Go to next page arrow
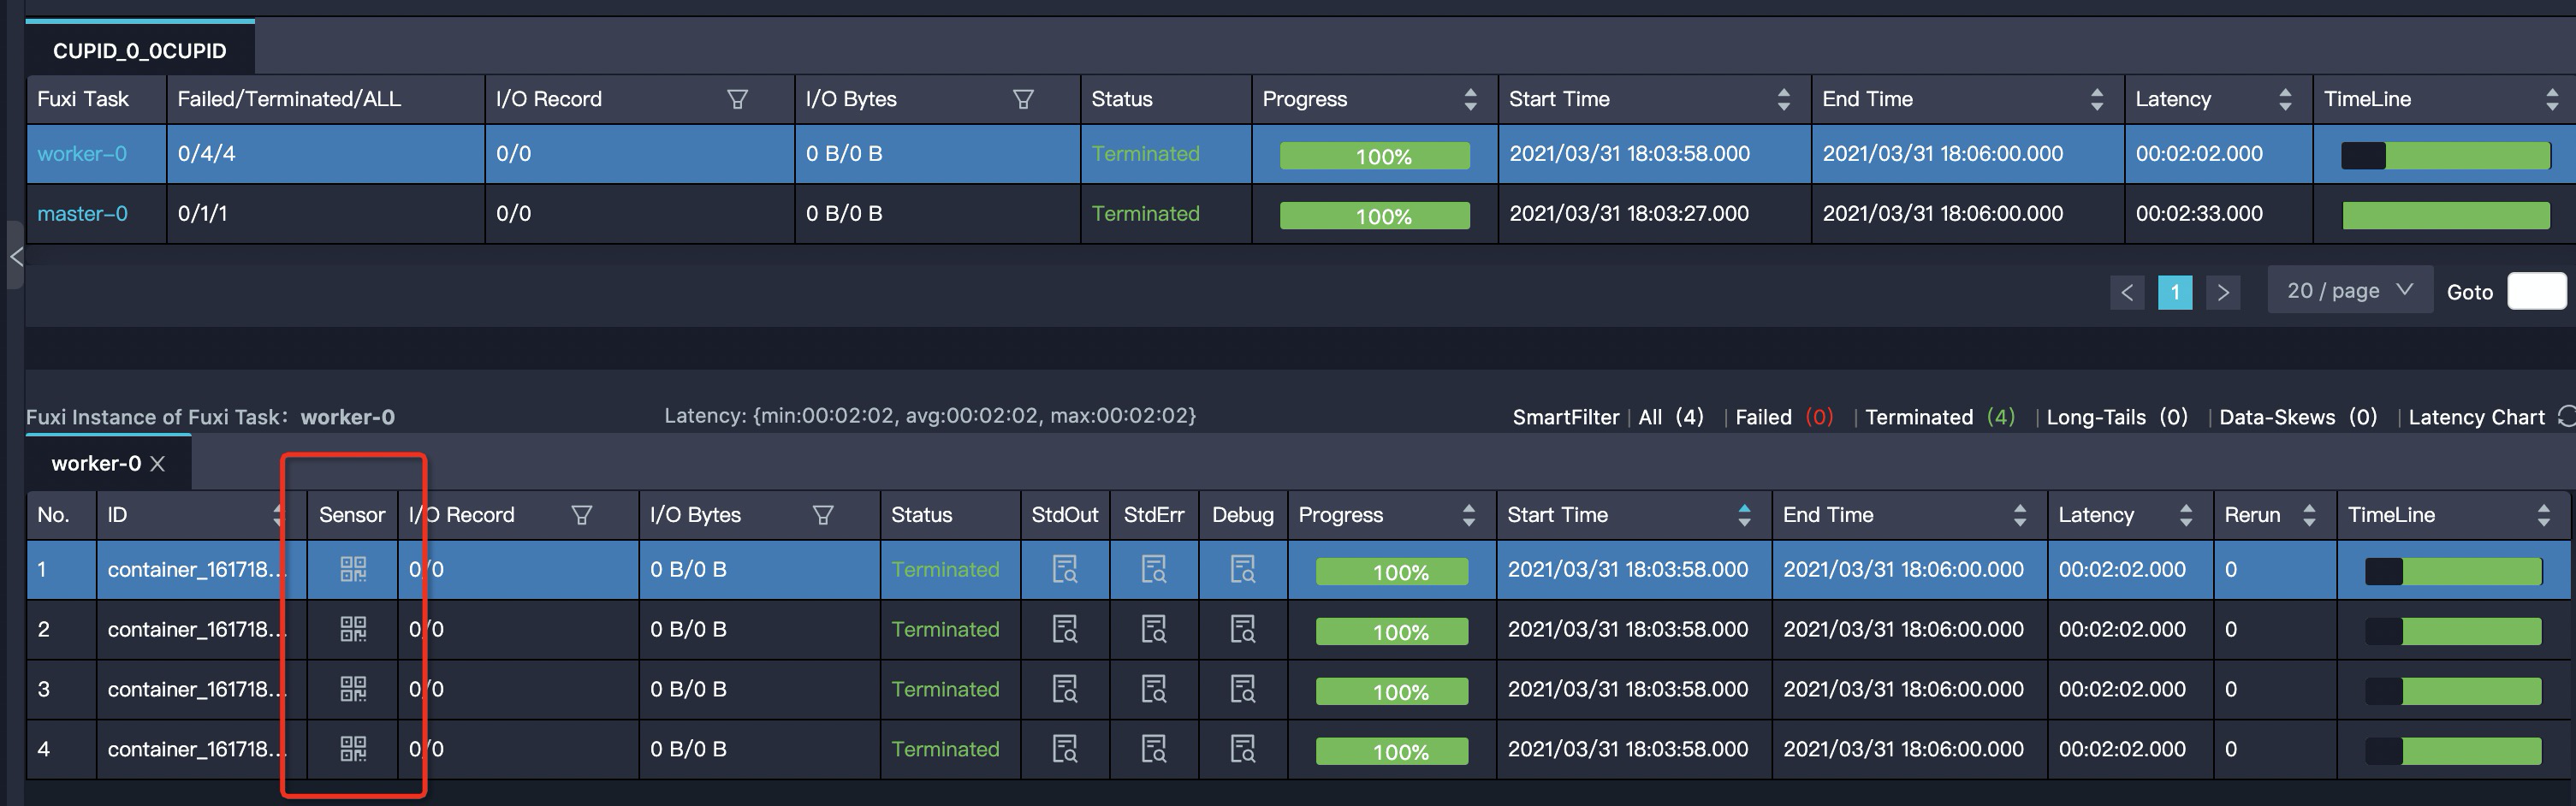The image size is (2576, 806). (2223, 292)
